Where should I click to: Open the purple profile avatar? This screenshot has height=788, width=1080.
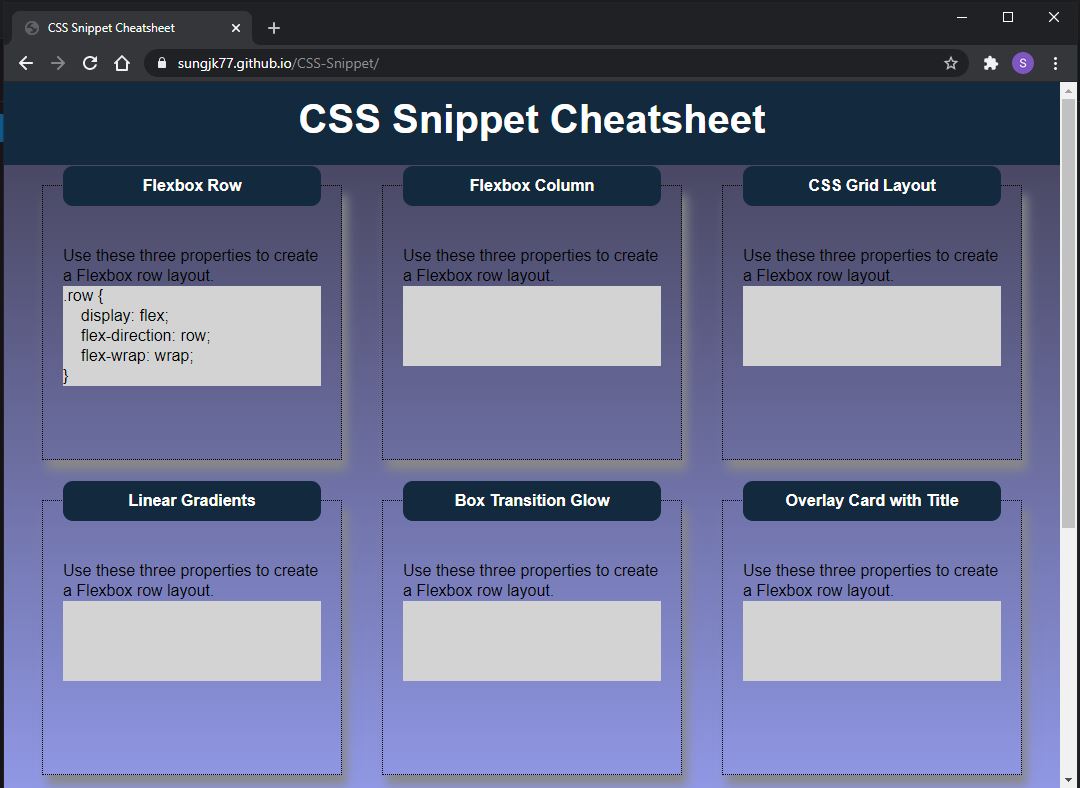tap(1022, 63)
